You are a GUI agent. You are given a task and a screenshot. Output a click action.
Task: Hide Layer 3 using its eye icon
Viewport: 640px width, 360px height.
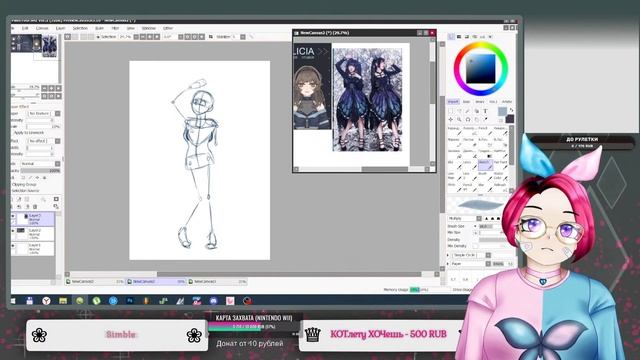(13, 216)
